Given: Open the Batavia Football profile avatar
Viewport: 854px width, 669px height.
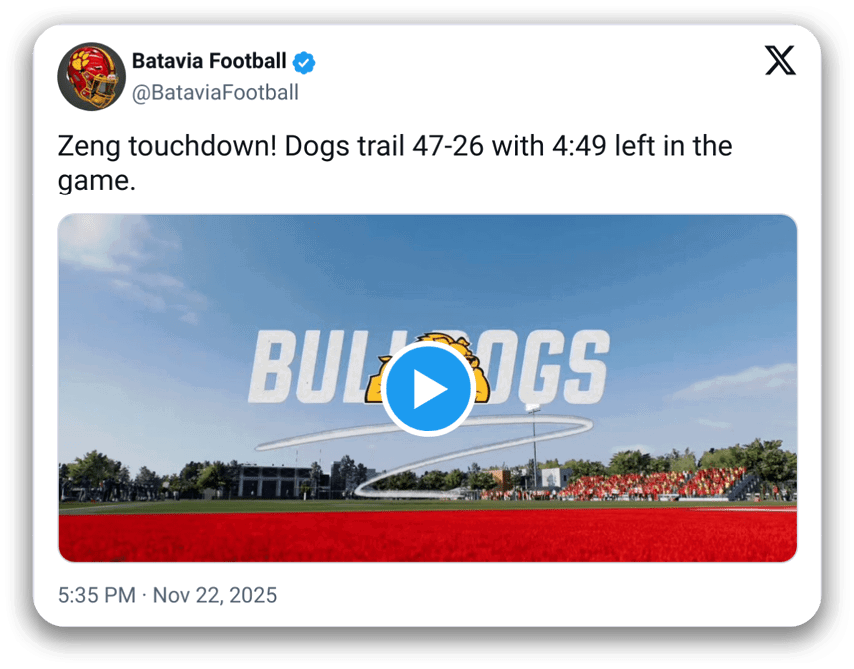Looking at the screenshot, I should [90, 76].
